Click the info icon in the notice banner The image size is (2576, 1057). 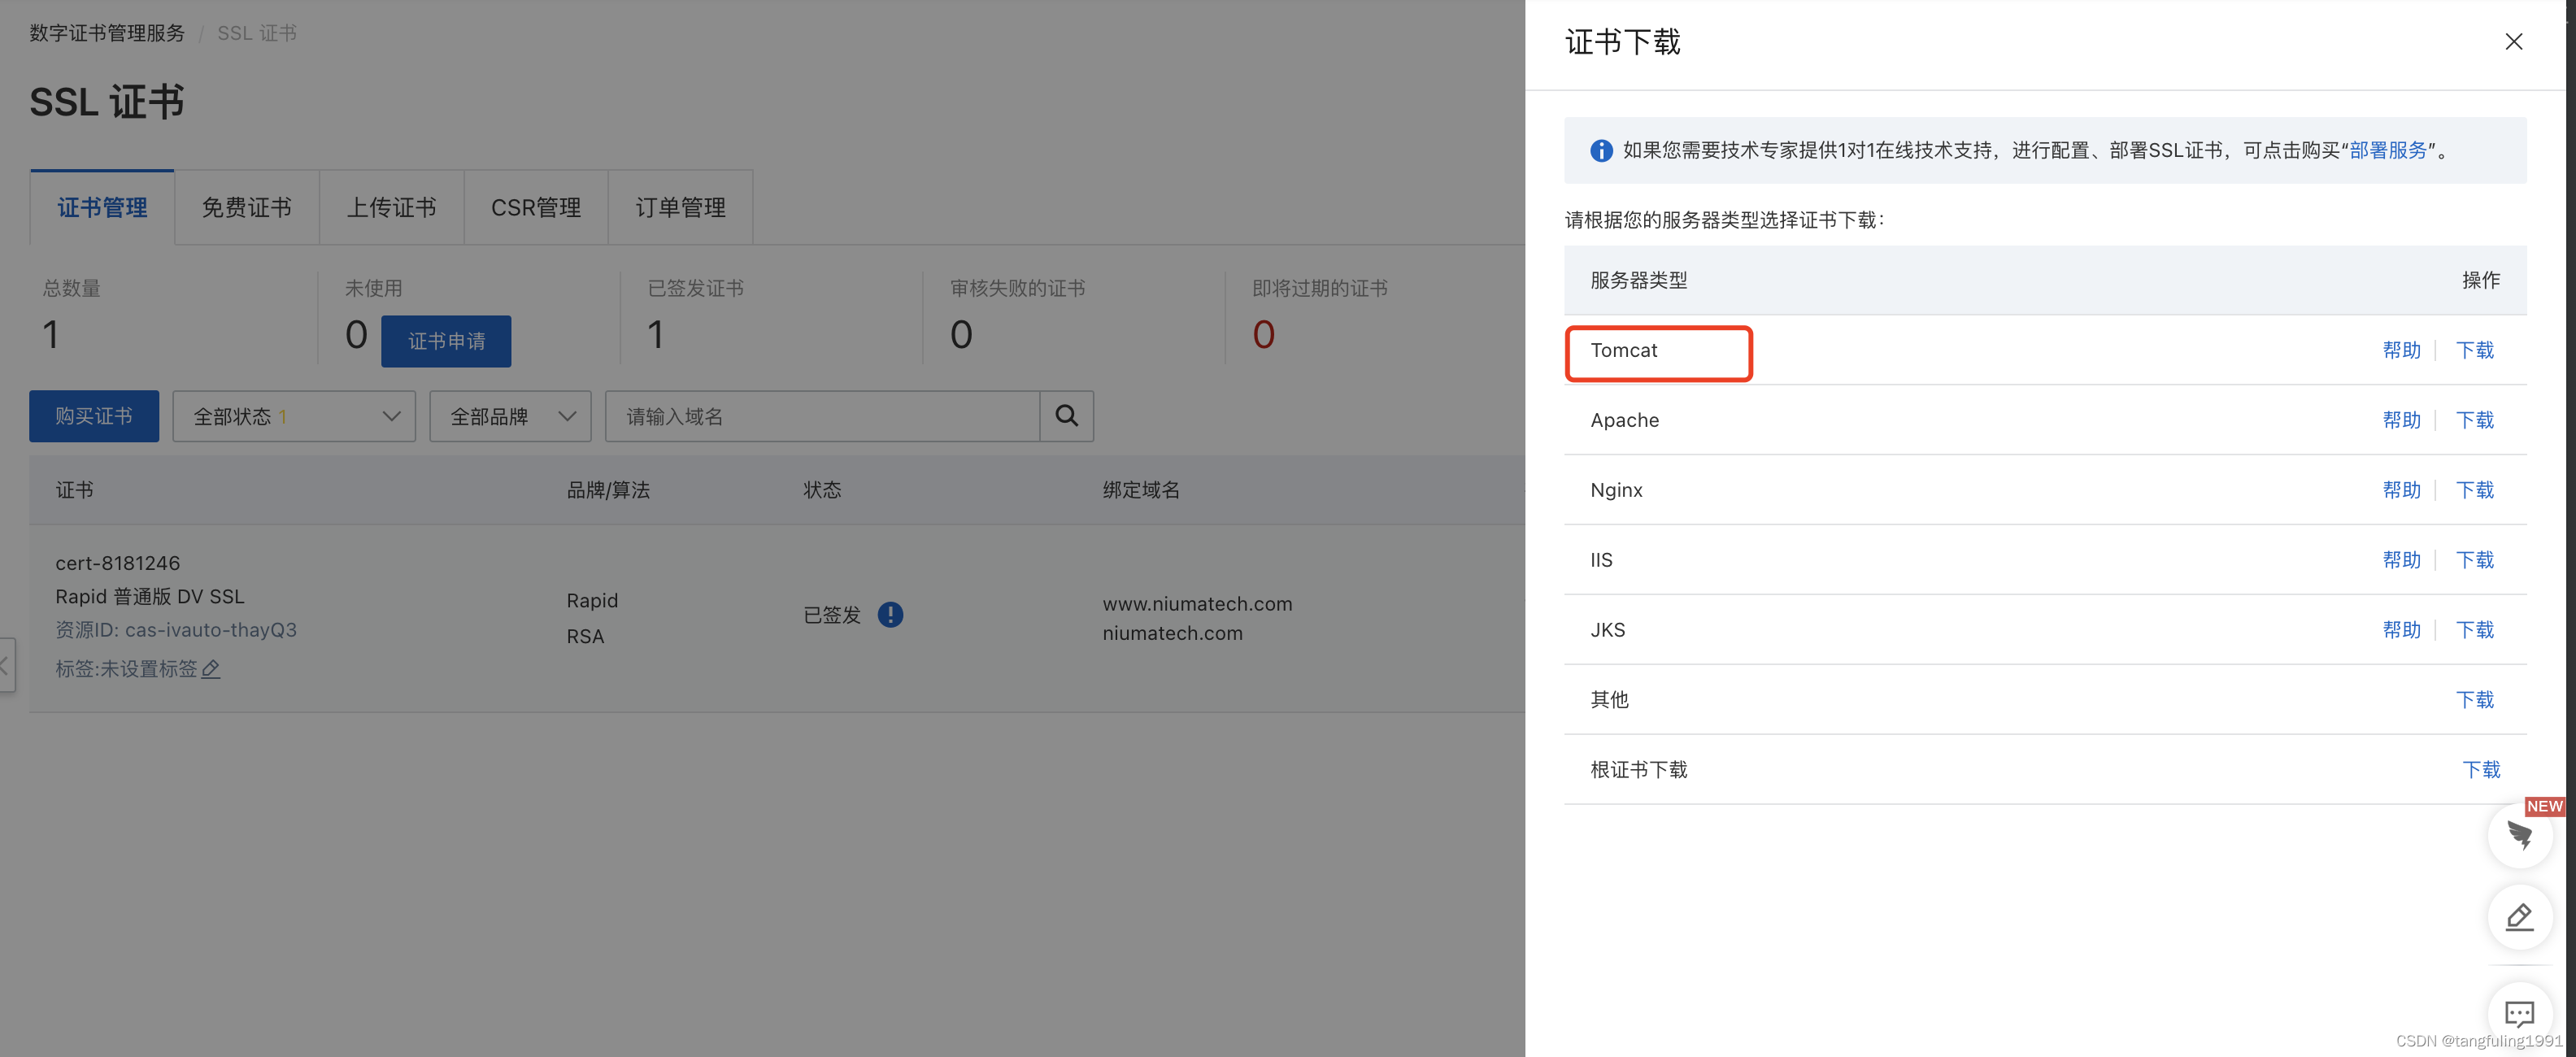point(1601,151)
